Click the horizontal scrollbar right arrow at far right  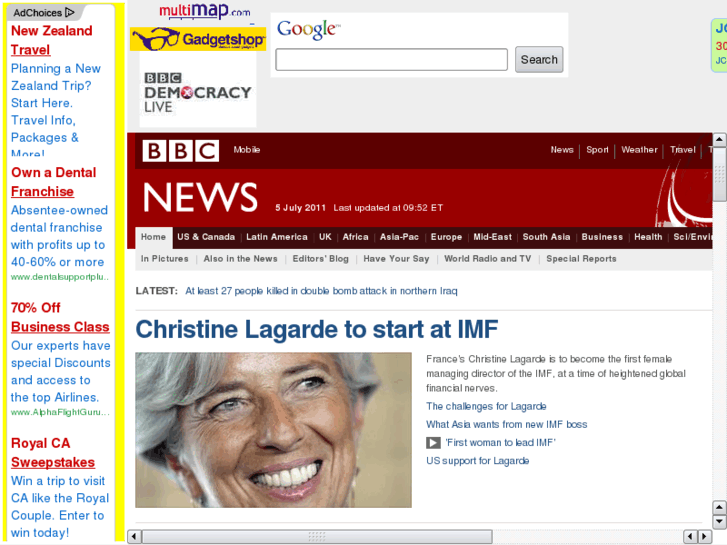(x=705, y=537)
